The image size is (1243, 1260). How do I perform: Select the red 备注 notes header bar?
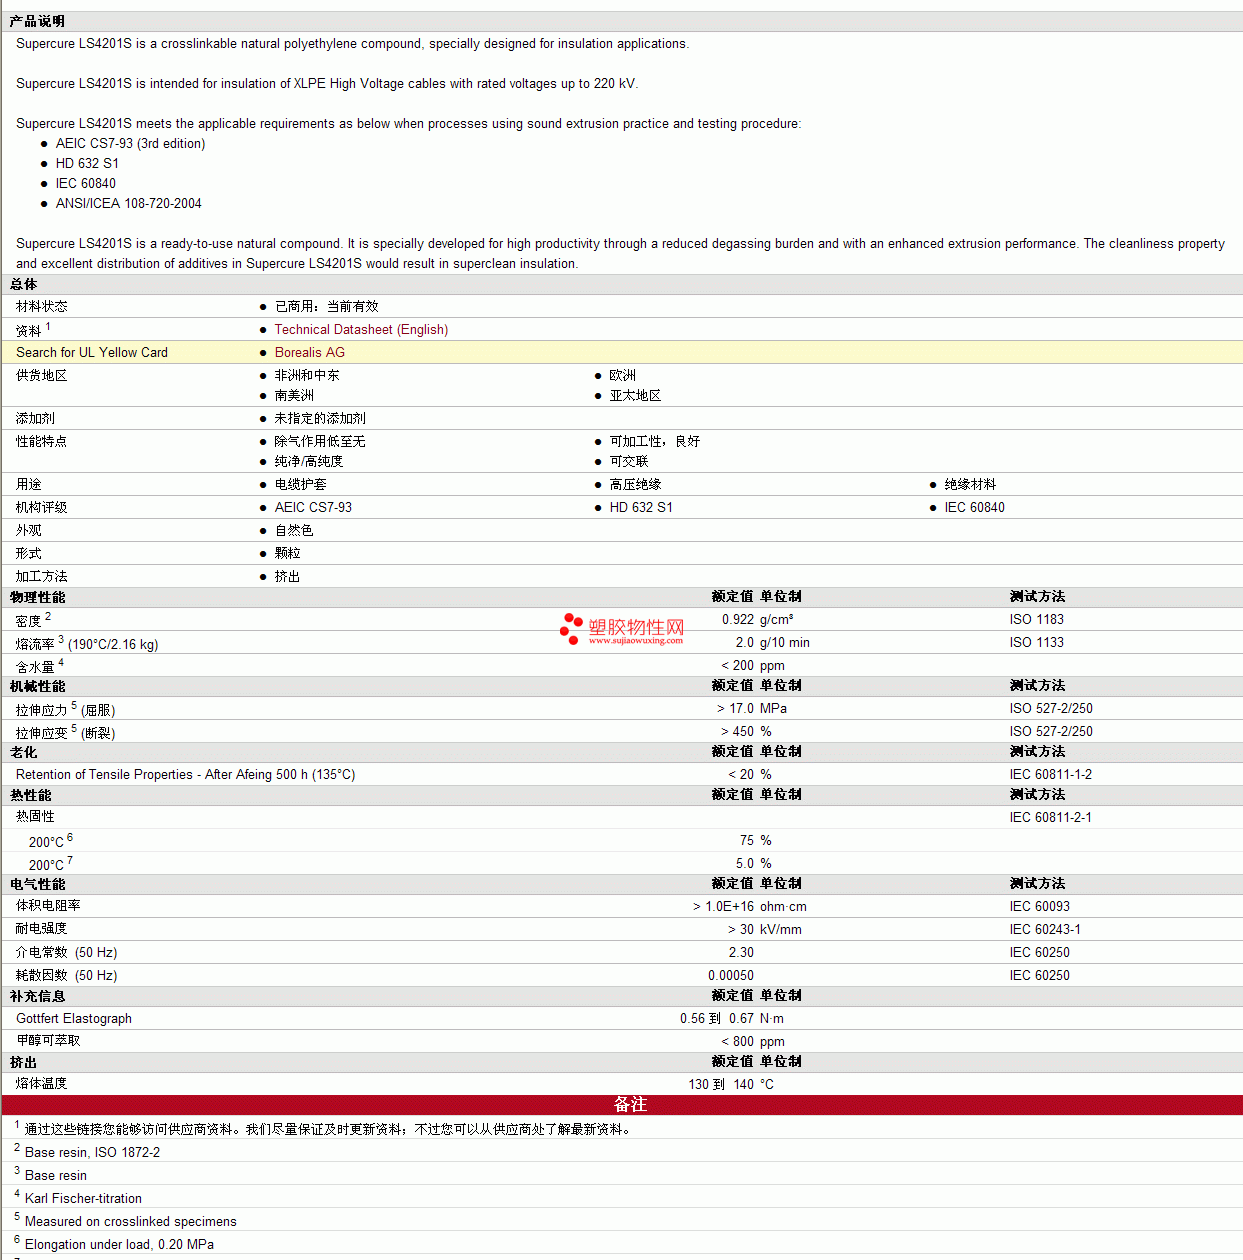(621, 1104)
